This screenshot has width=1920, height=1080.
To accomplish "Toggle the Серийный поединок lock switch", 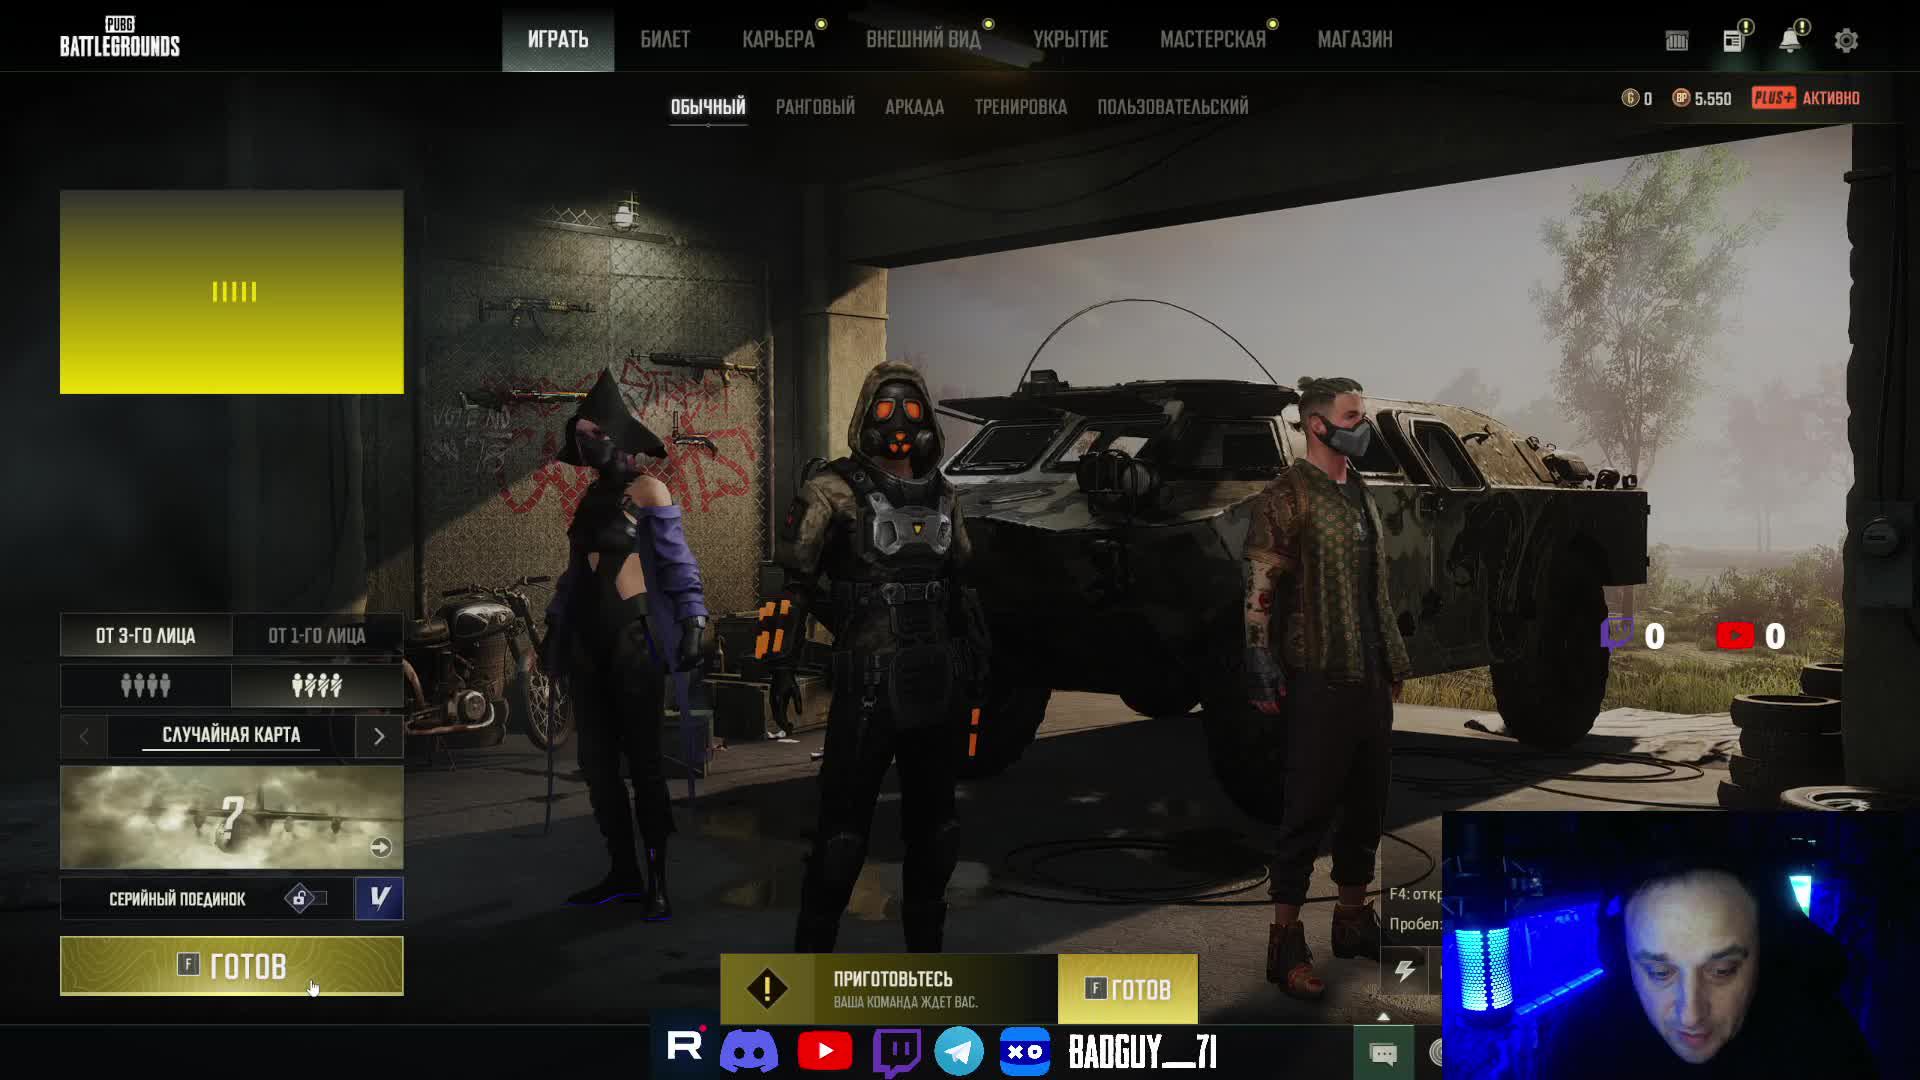I will [305, 898].
